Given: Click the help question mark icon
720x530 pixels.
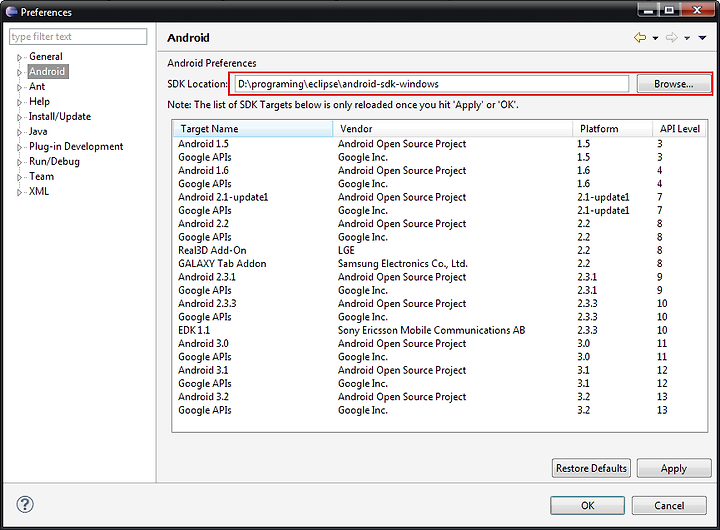Looking at the screenshot, I should click(x=25, y=504).
